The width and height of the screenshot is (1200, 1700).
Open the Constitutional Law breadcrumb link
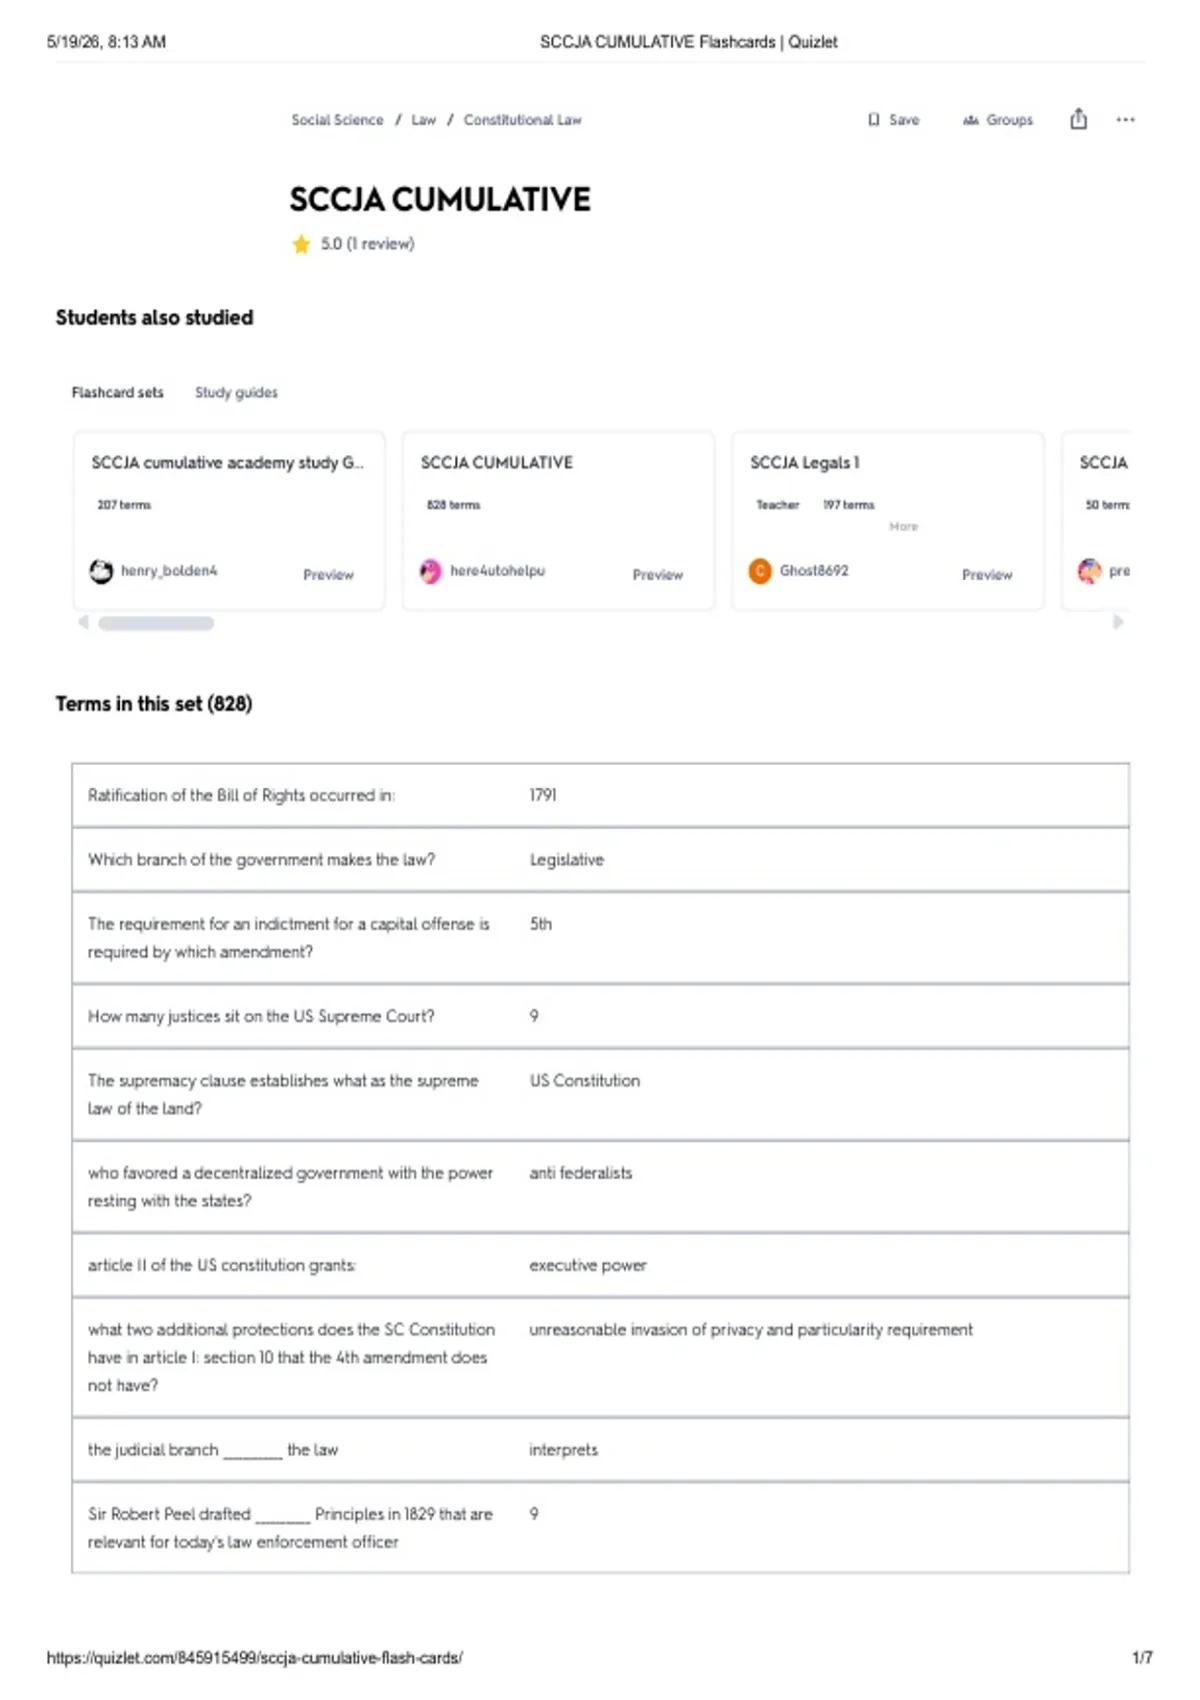tap(522, 120)
